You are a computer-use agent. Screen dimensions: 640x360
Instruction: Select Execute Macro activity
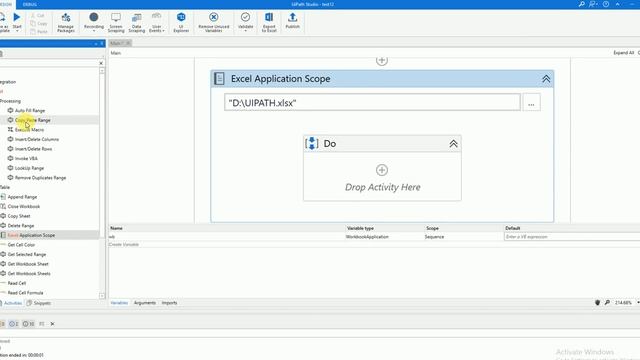click(x=29, y=130)
